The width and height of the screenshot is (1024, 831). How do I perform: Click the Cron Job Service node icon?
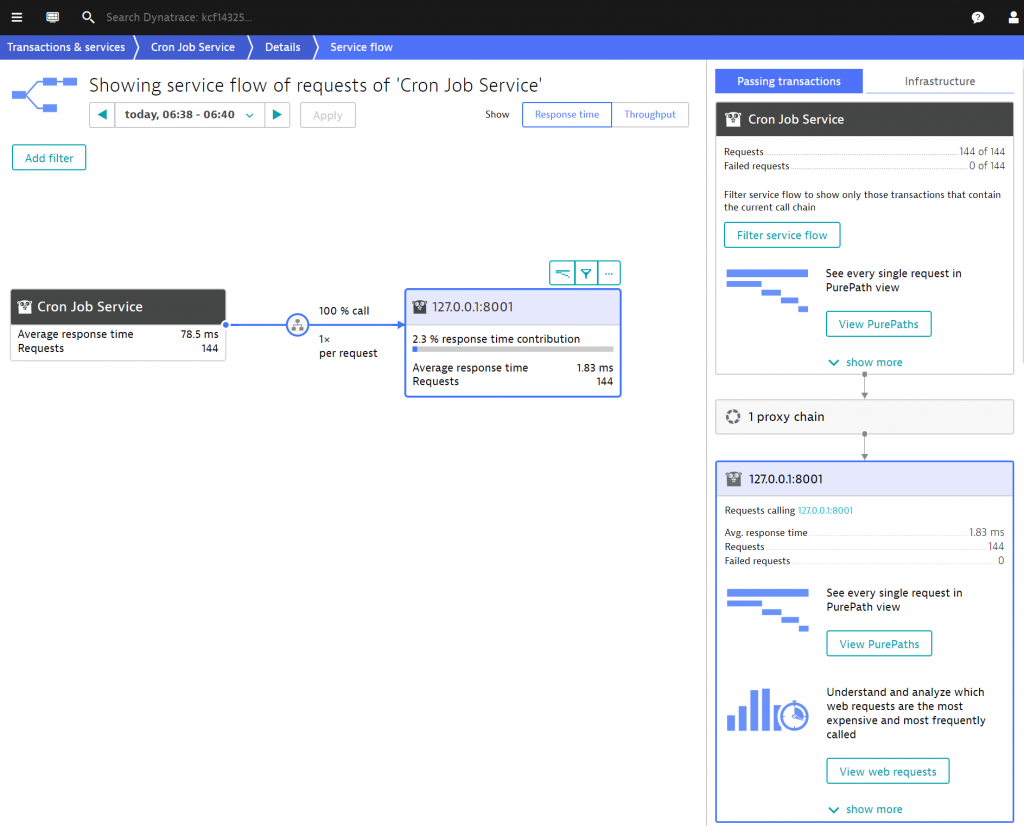point(25,306)
